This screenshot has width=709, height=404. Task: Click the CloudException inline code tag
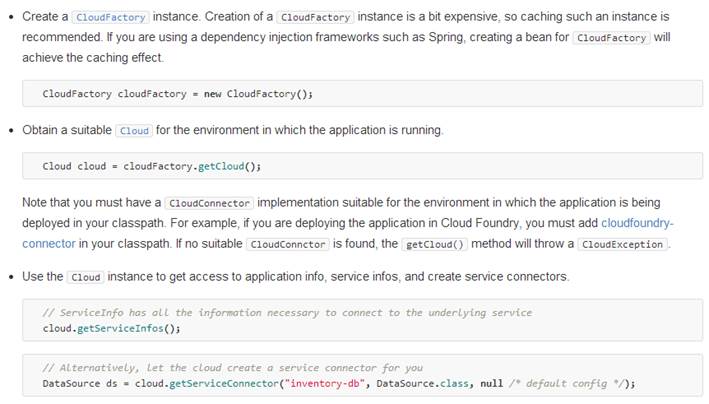pos(621,244)
